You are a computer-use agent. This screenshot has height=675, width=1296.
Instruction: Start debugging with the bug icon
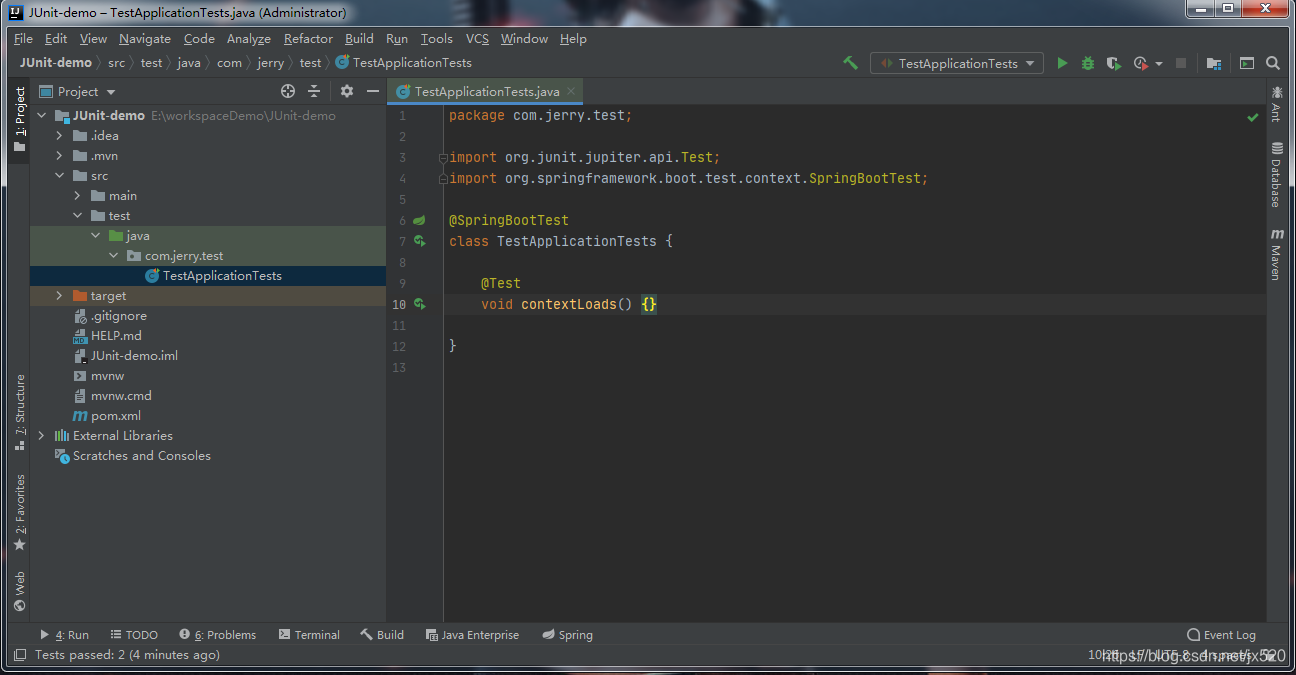[x=1088, y=63]
